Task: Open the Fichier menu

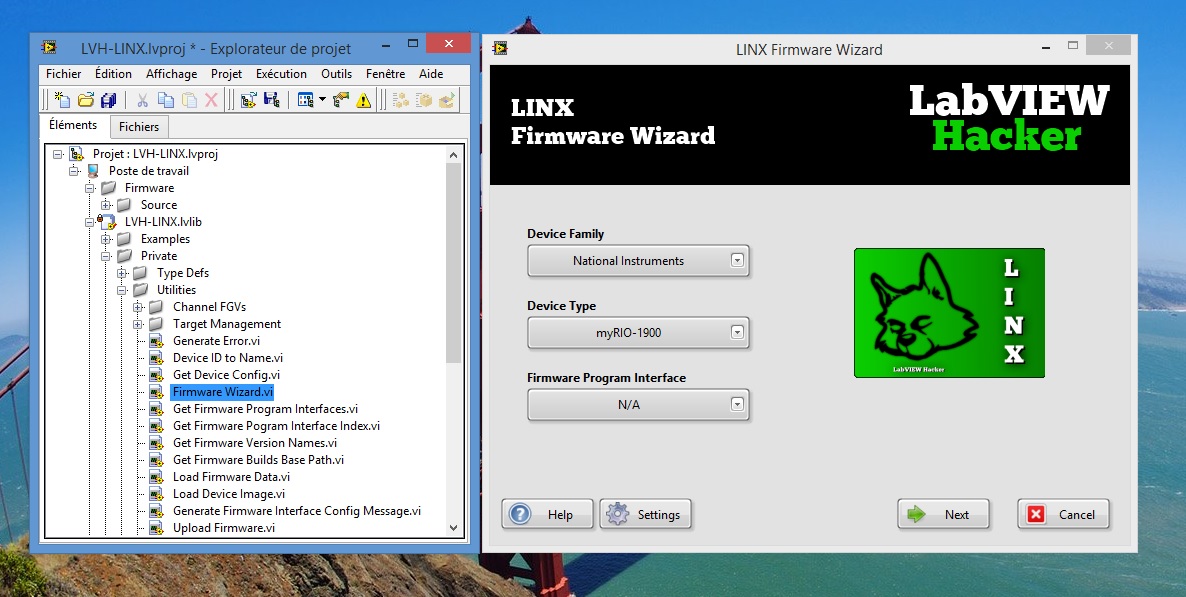Action: coord(64,73)
